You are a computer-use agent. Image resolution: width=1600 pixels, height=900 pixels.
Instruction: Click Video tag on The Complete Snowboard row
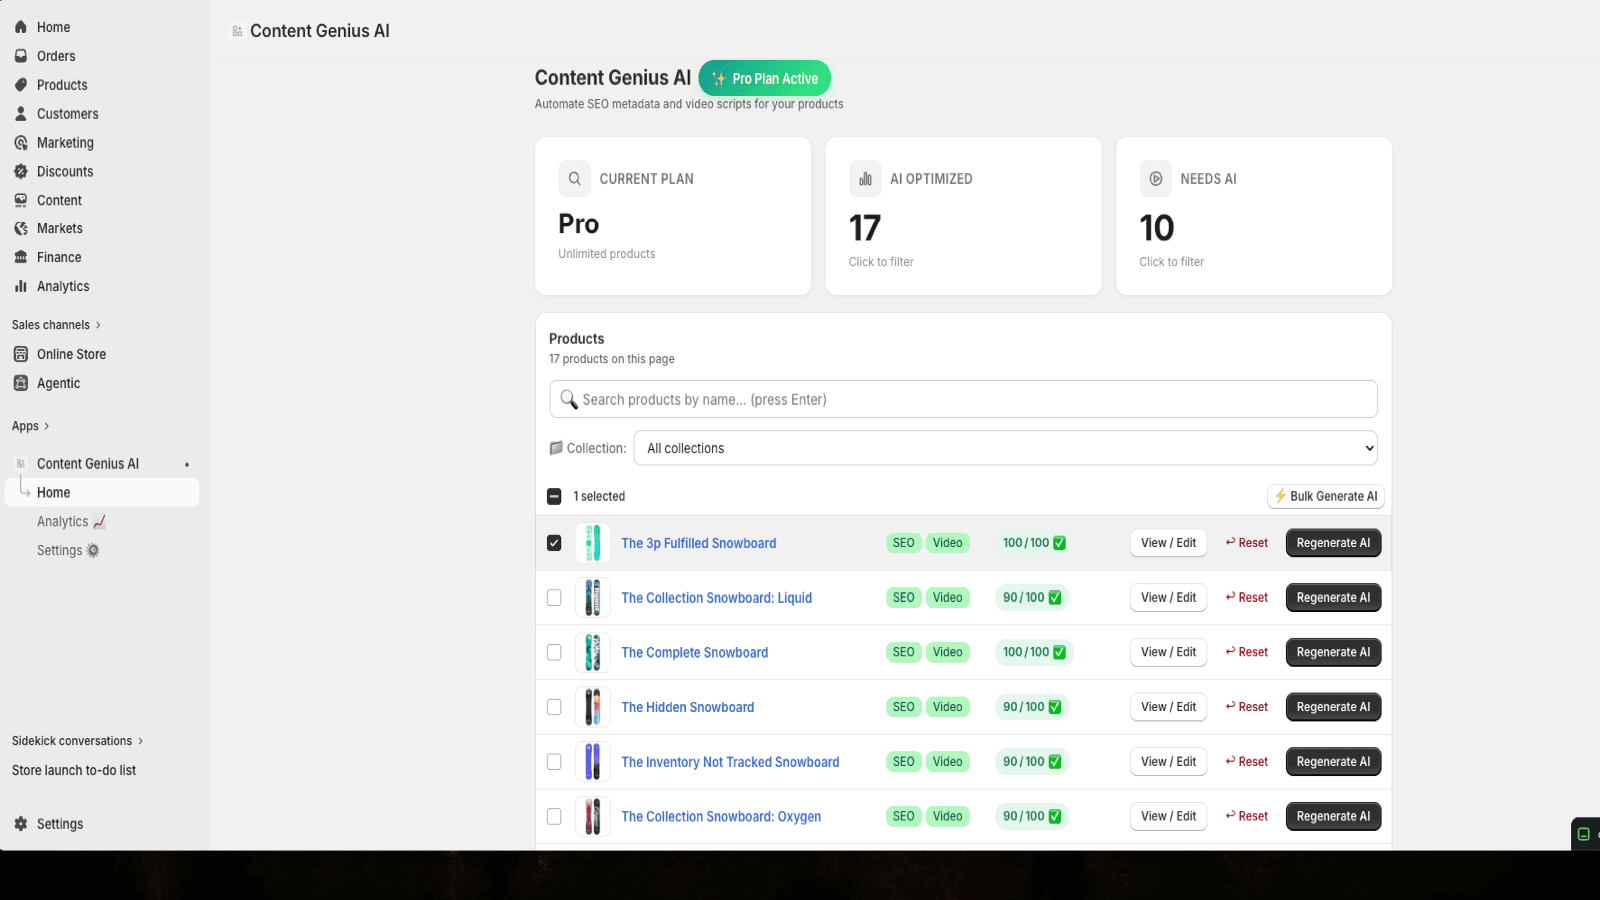[x=947, y=652]
